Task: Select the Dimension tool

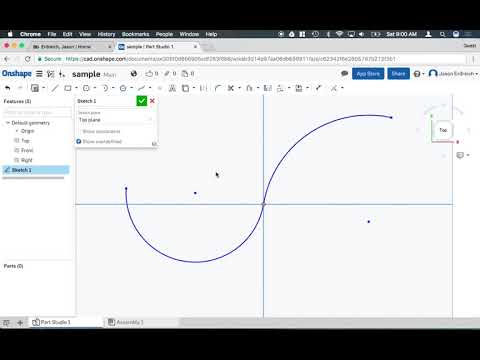Action: 318,88
